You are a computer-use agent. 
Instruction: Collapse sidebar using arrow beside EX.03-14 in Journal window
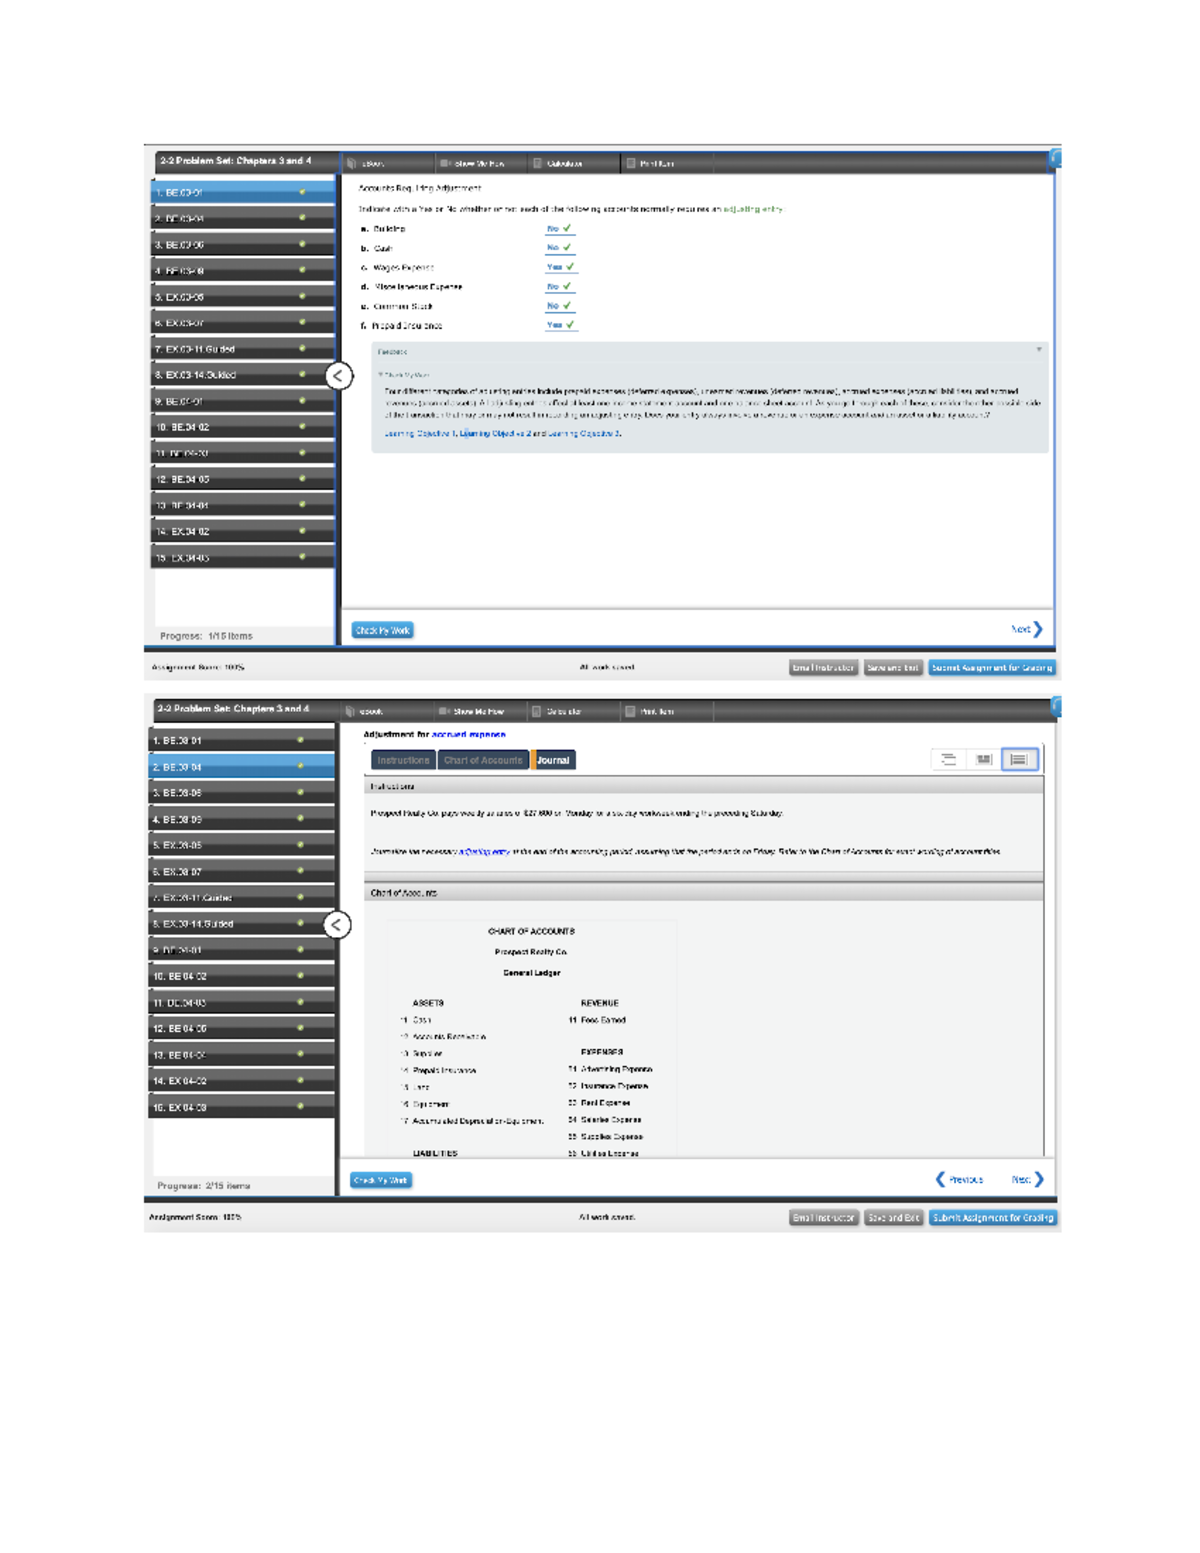click(x=338, y=925)
